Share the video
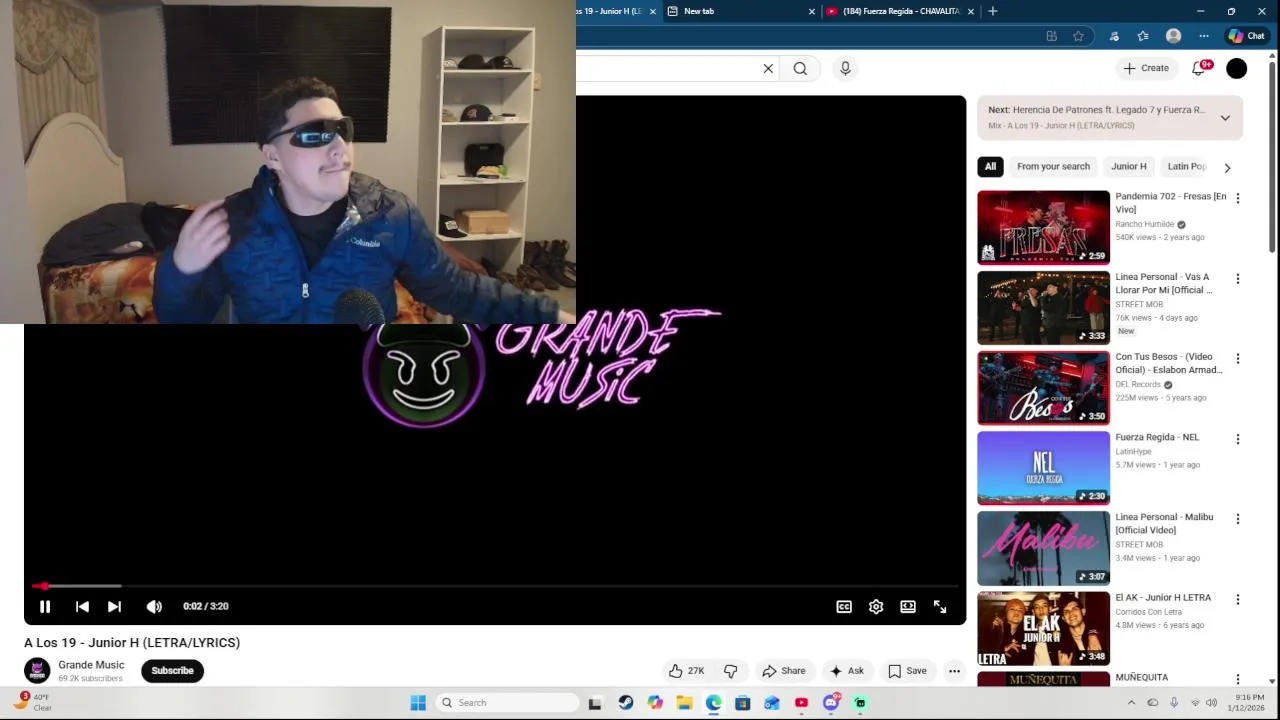1280x720 pixels. (x=784, y=671)
